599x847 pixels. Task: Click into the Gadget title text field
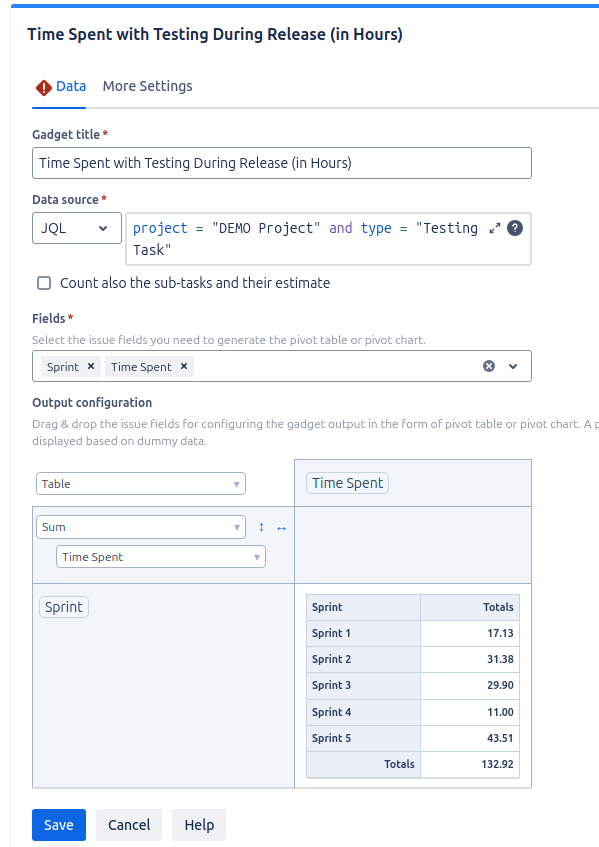click(282, 163)
